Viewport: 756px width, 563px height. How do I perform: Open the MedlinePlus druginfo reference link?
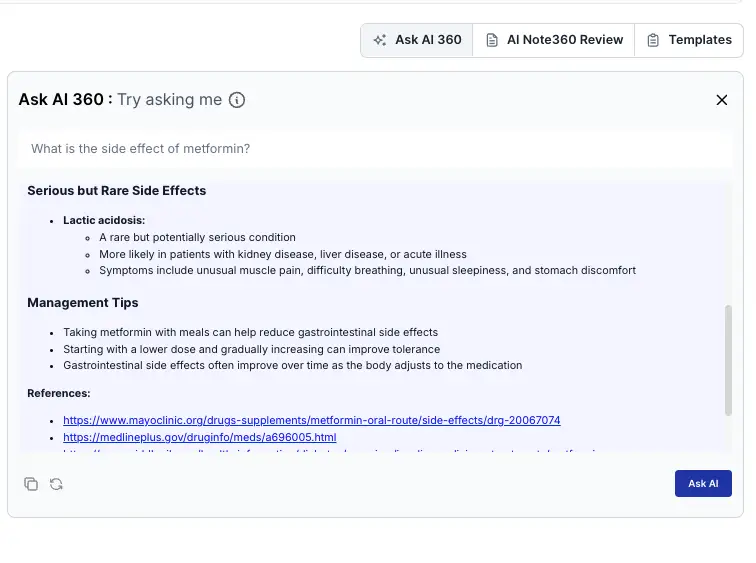coord(199,437)
